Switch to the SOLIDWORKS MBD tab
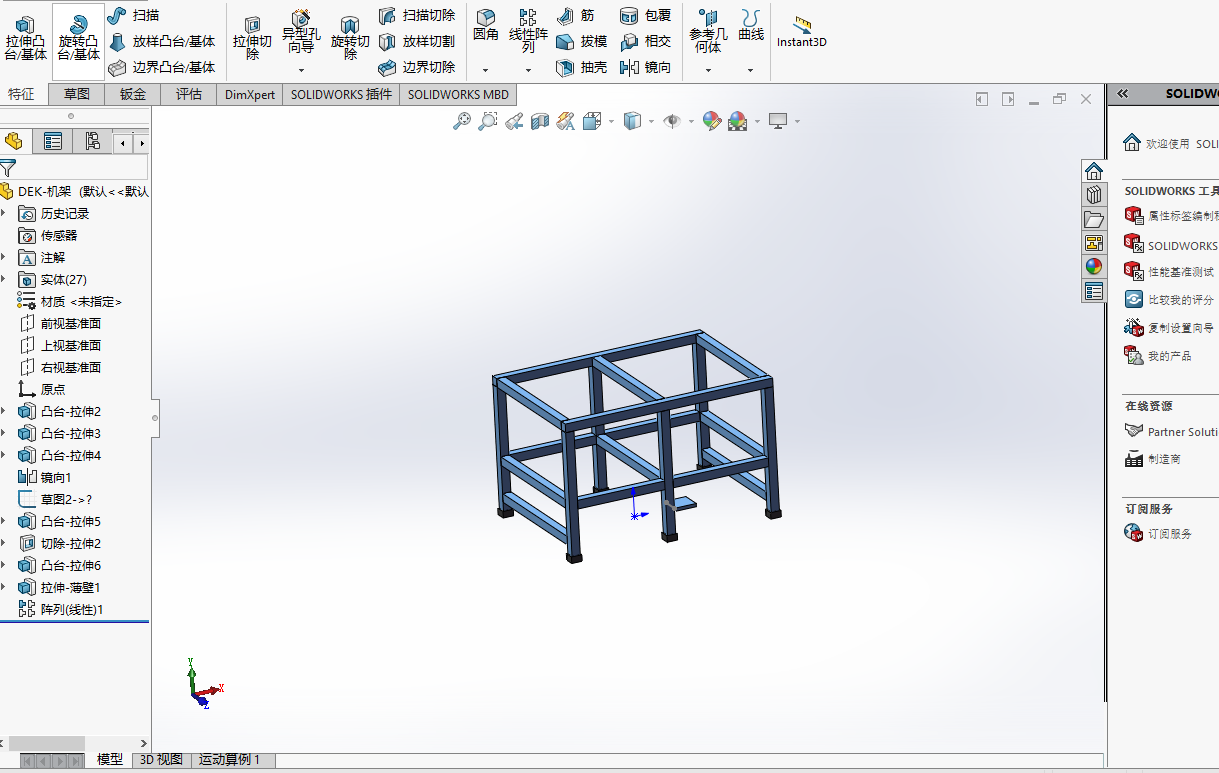1219x773 pixels. tap(458, 94)
